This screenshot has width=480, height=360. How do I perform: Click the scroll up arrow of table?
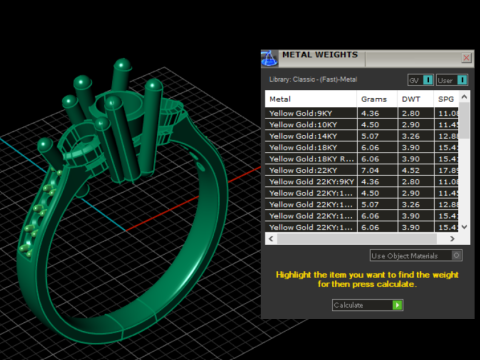coord(464,97)
